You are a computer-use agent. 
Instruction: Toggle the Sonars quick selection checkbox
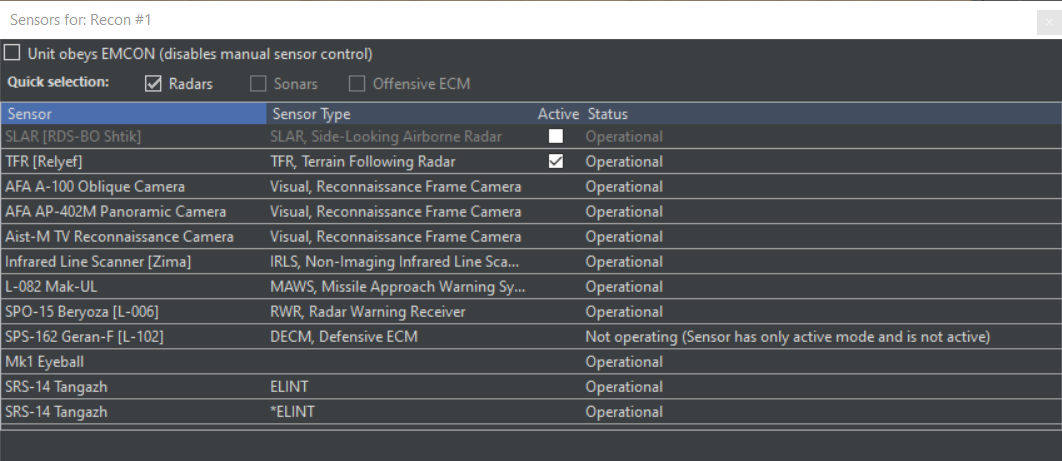pyautogui.click(x=259, y=84)
